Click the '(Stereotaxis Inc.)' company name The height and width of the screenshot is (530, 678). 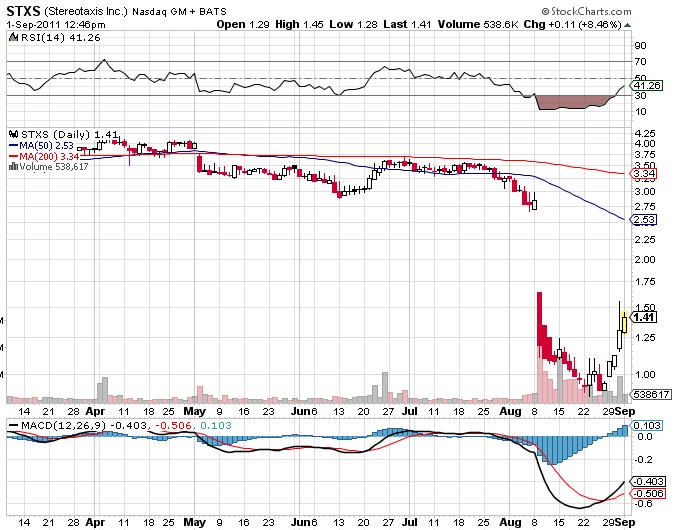[x=86, y=11]
